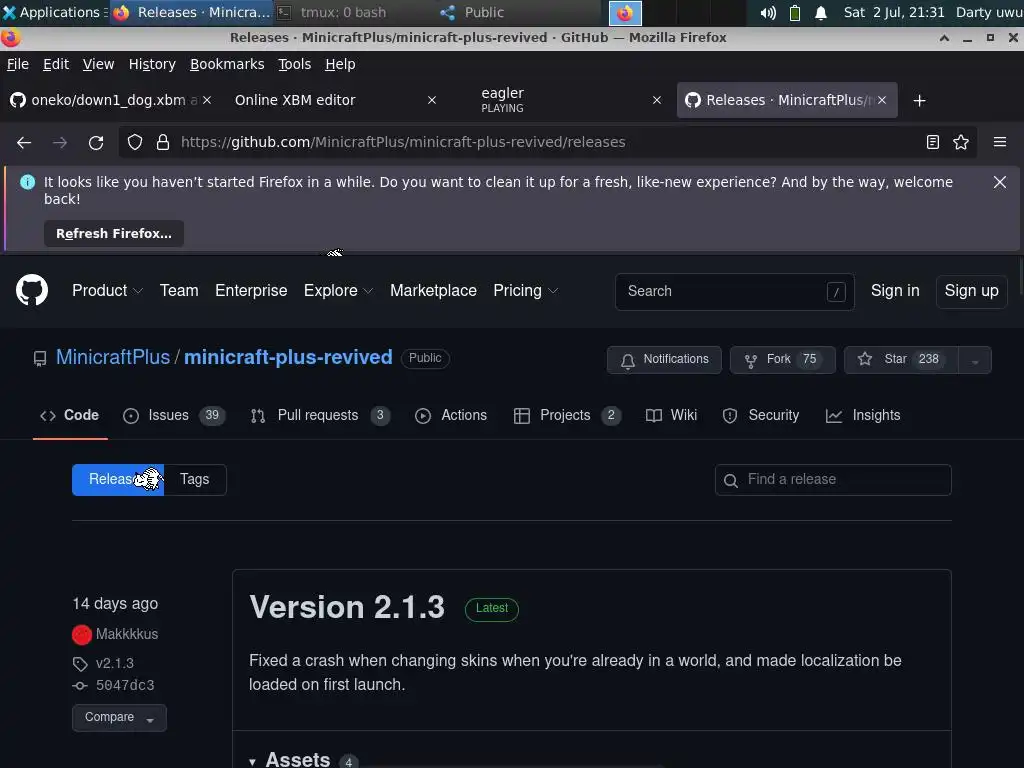1024x768 pixels.
Task: Open the File menu
Action: point(18,64)
